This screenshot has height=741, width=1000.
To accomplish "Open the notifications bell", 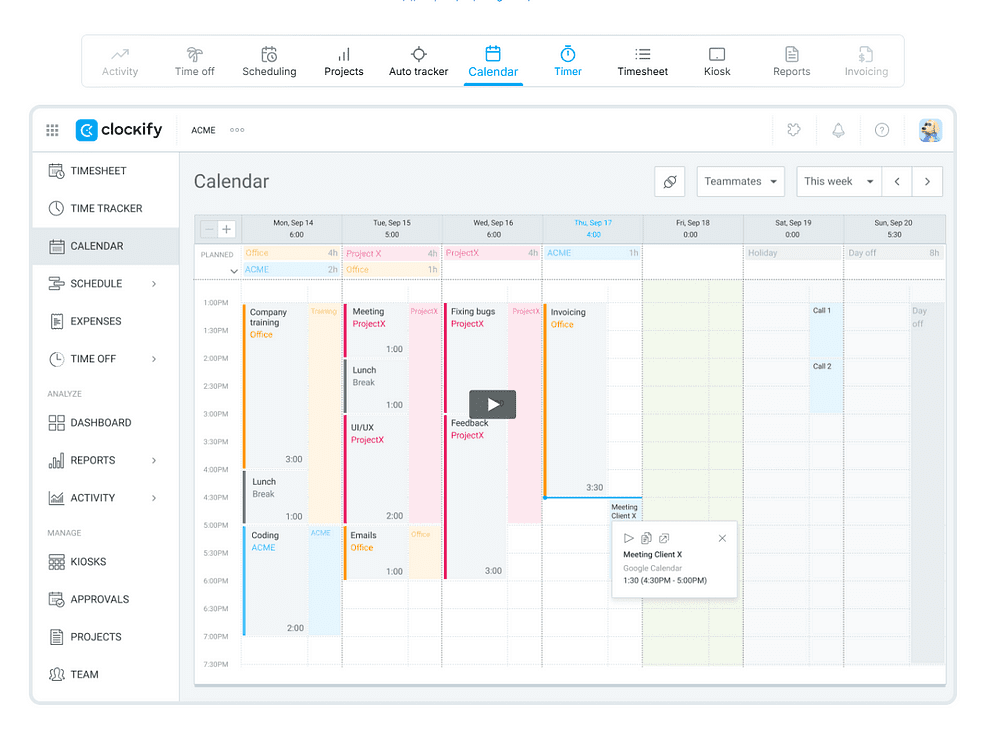I will pyautogui.click(x=838, y=130).
